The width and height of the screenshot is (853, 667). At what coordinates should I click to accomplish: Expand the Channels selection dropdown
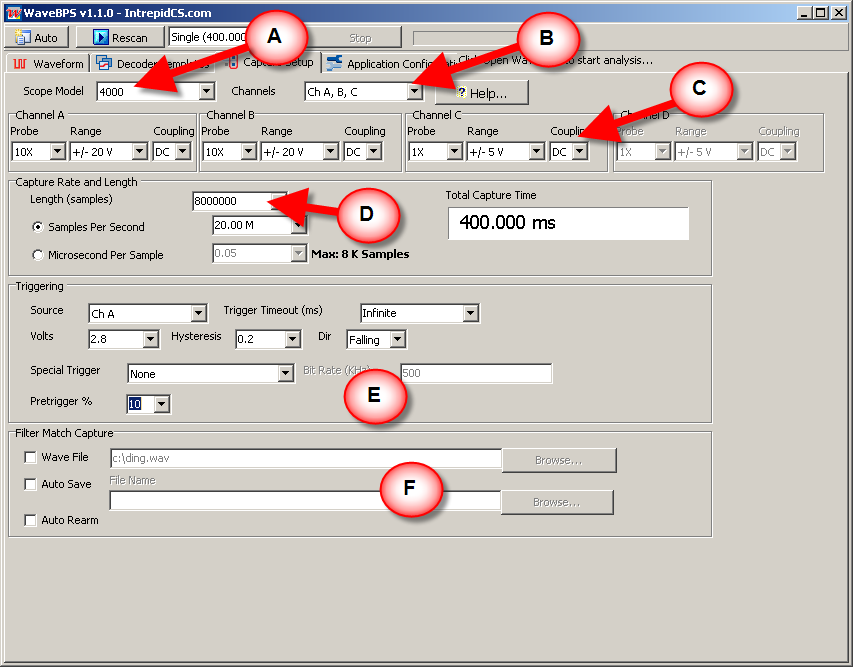[414, 92]
